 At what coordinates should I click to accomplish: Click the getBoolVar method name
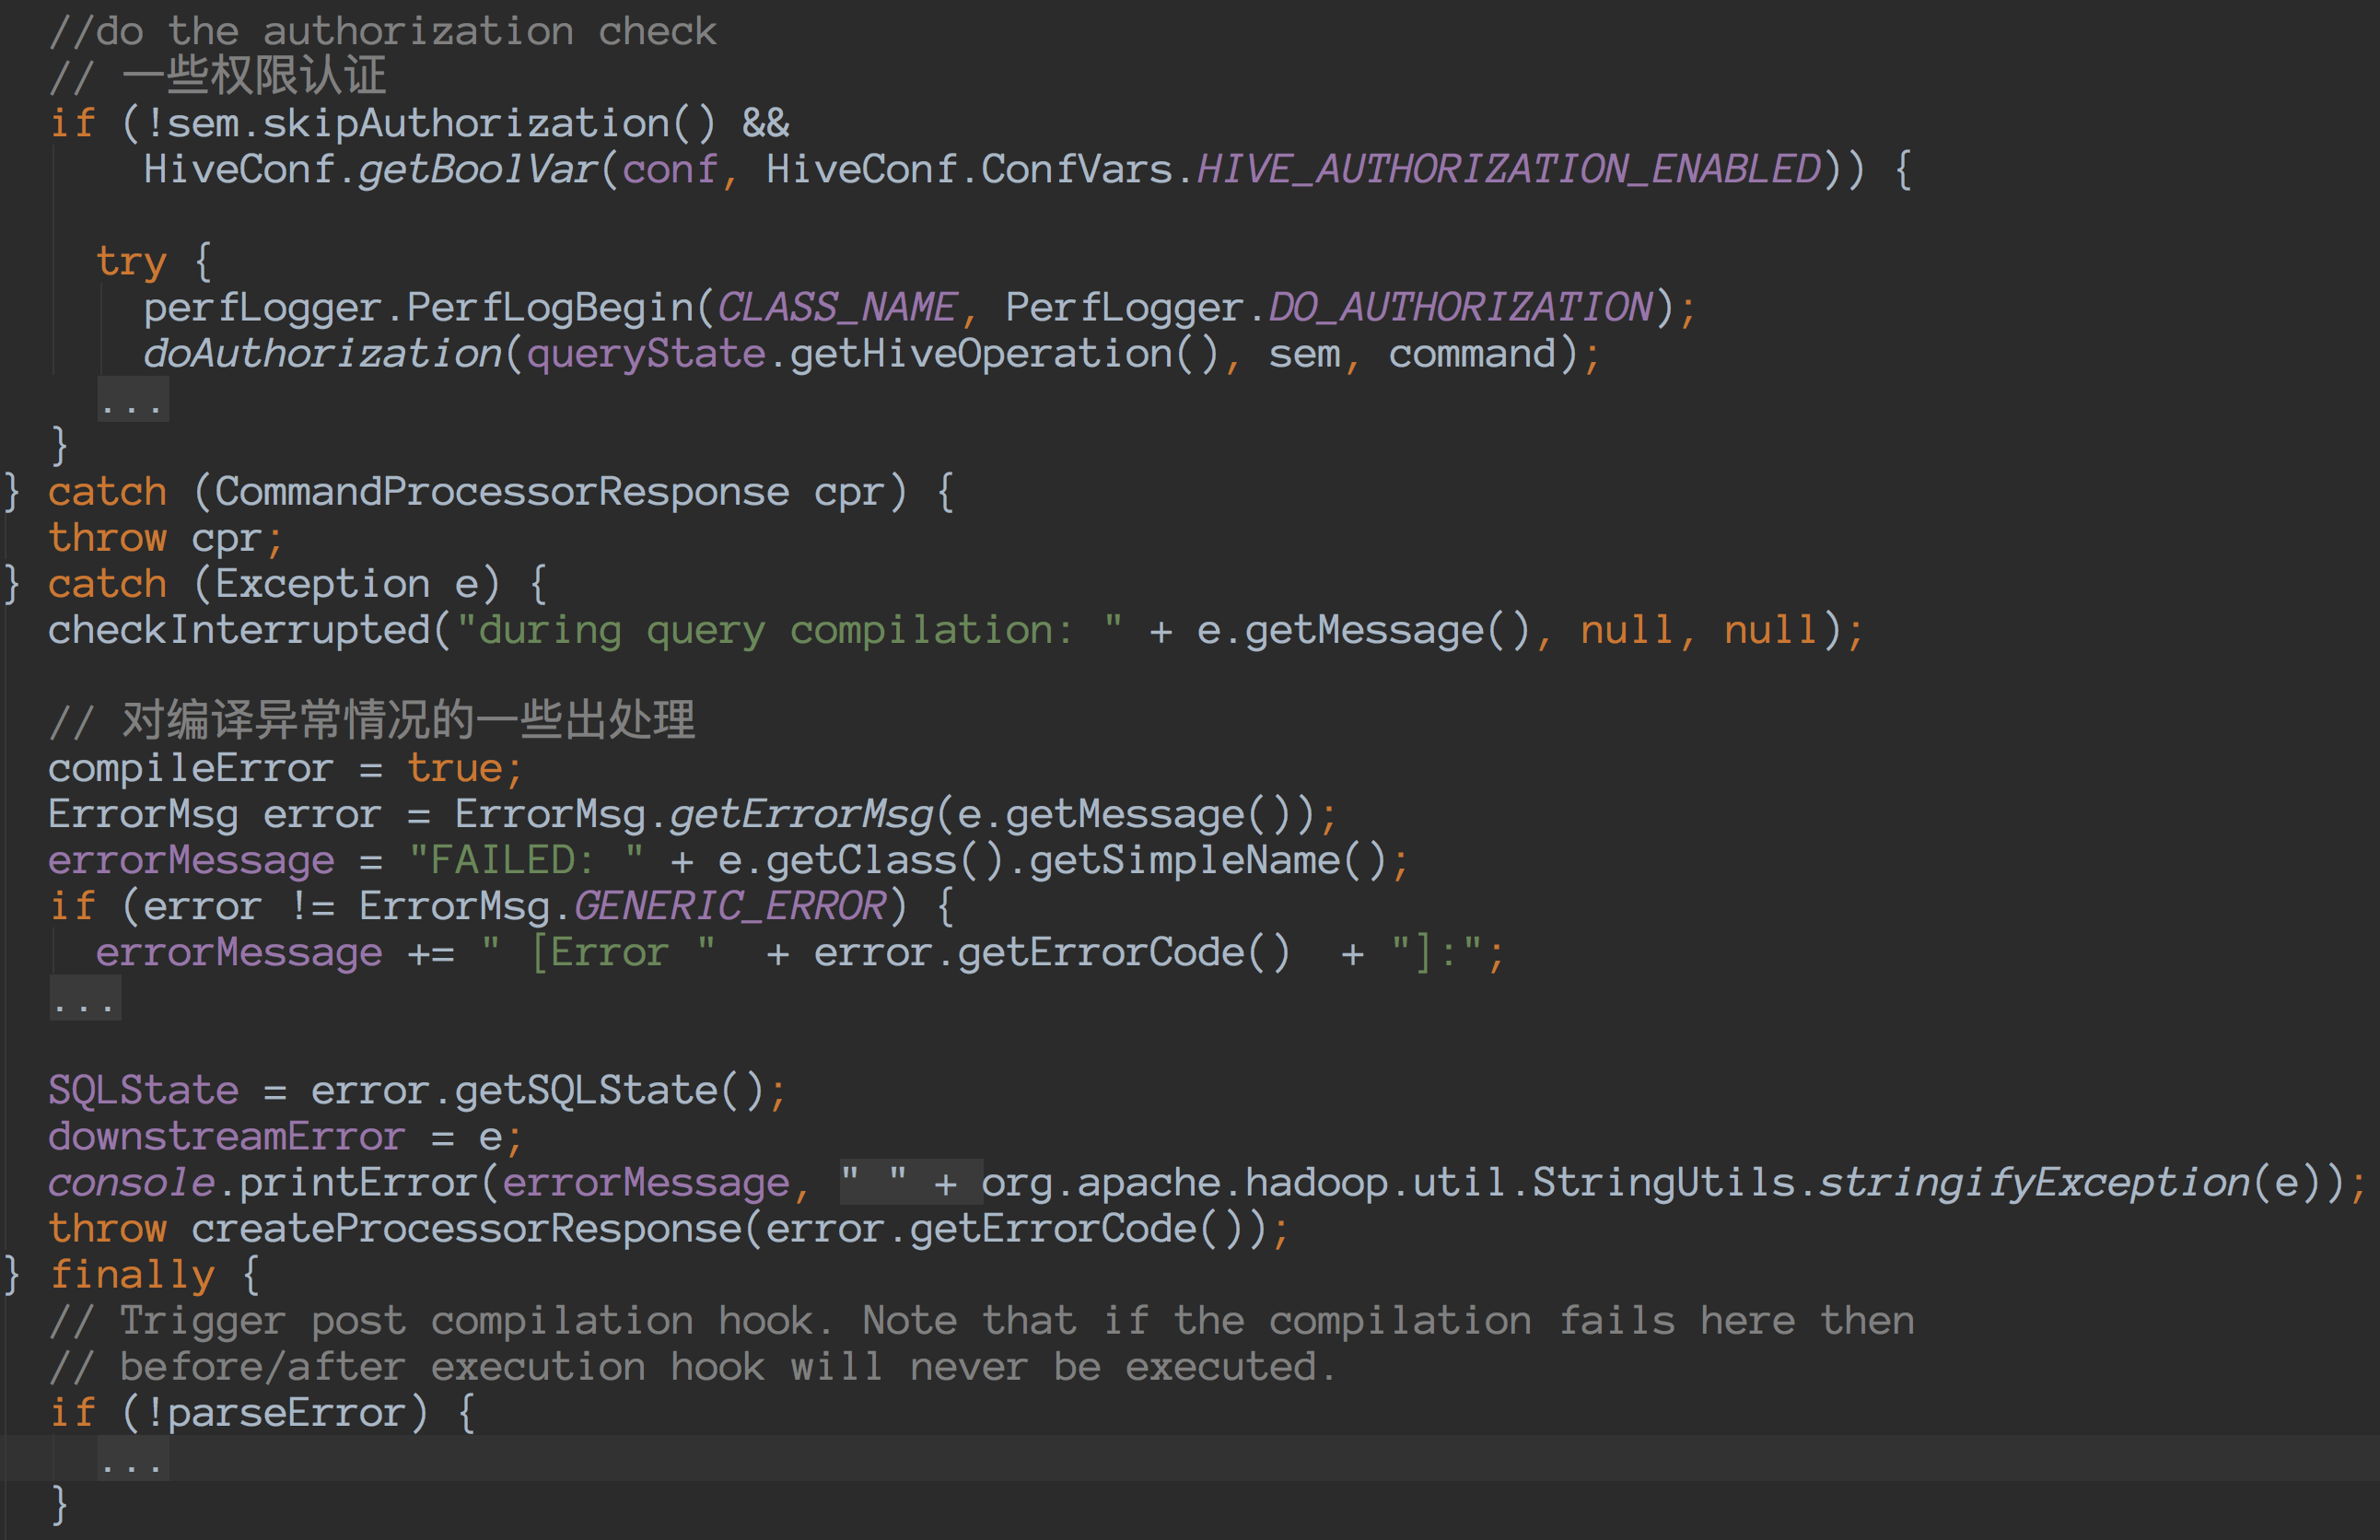coord(477,169)
